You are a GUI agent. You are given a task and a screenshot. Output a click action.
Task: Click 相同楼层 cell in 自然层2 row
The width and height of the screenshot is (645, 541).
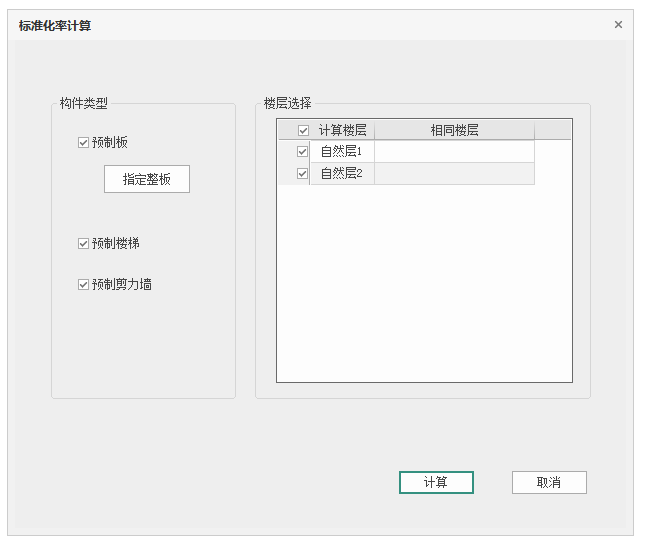coord(454,174)
